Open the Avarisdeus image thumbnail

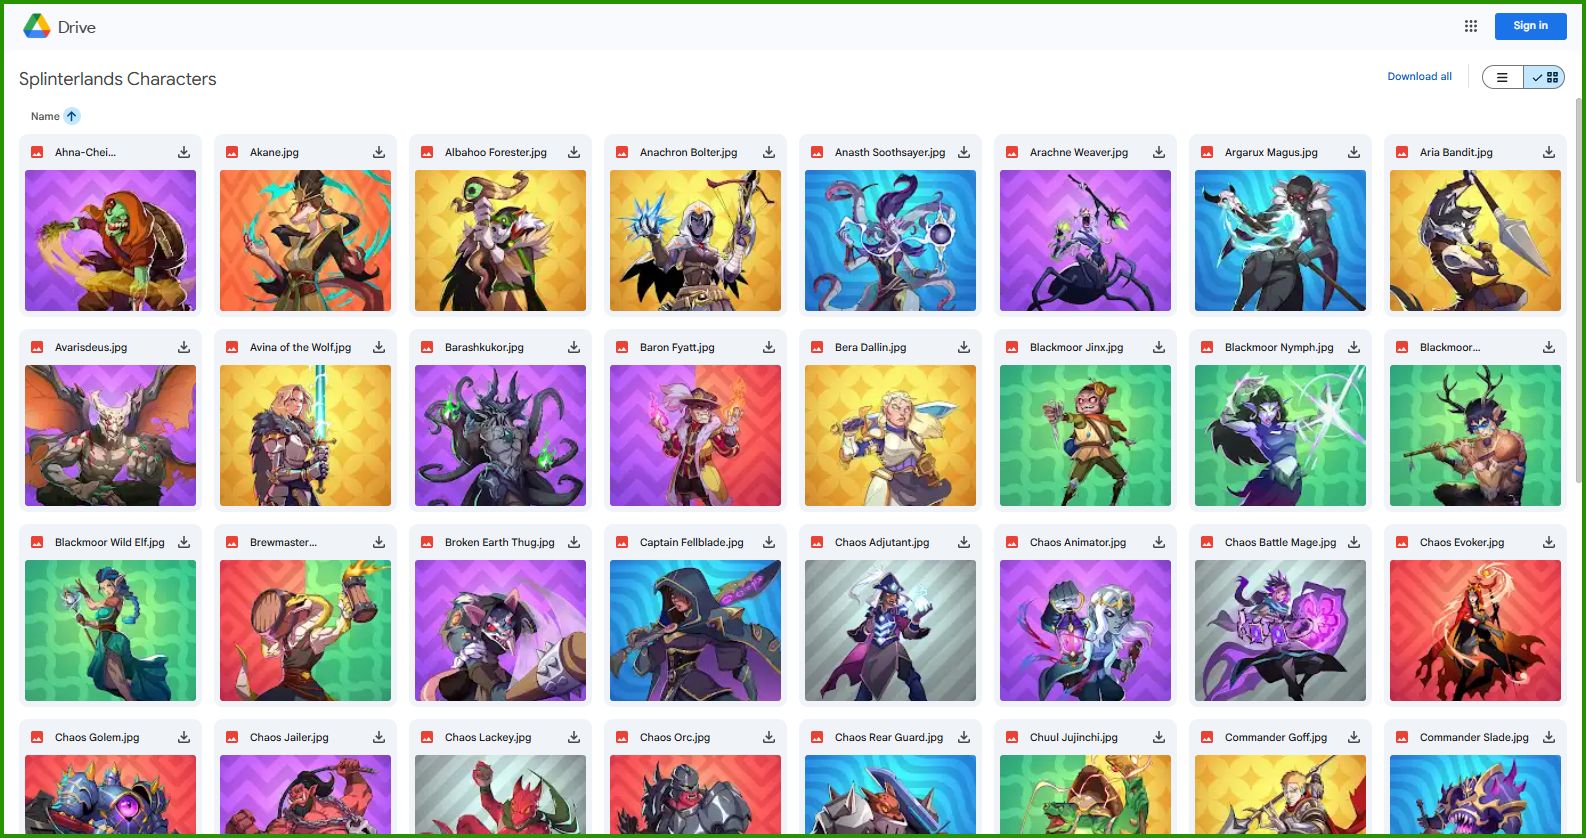tap(110, 435)
